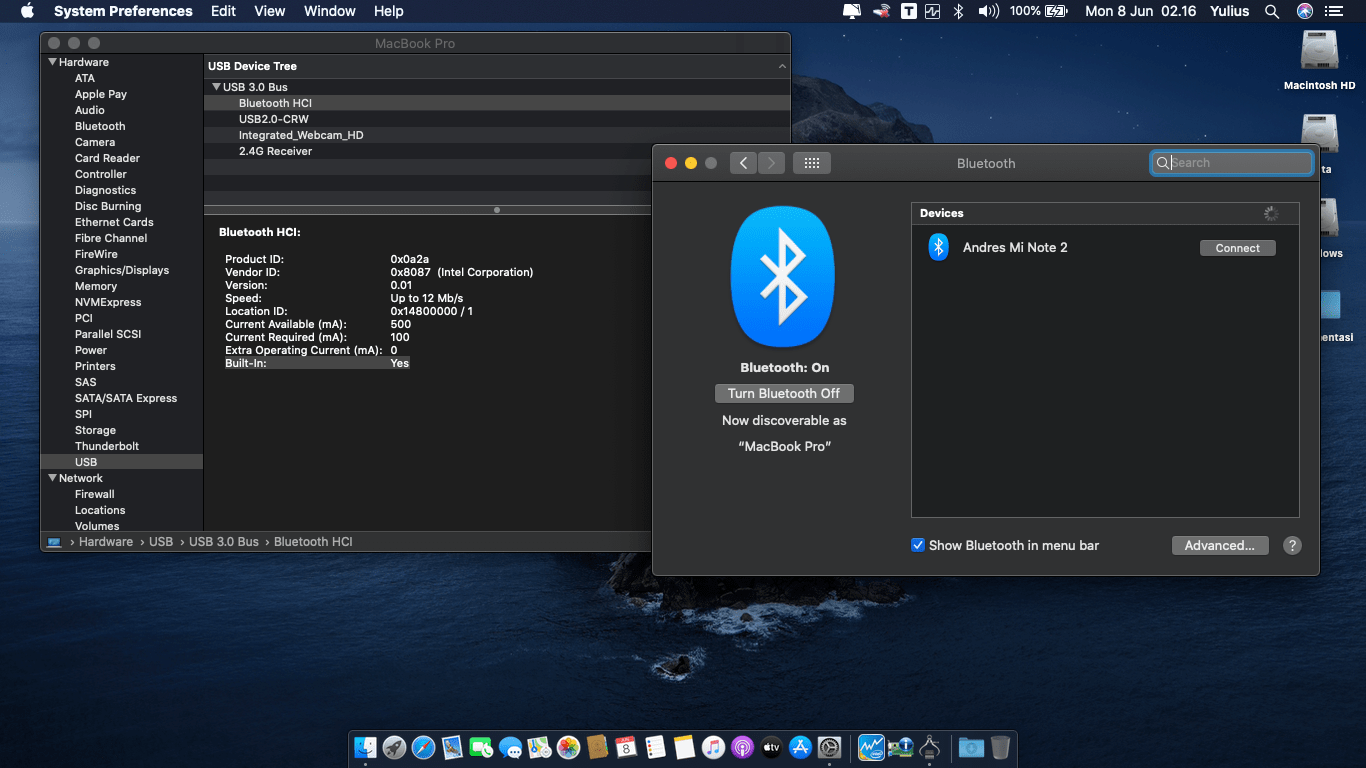Image resolution: width=1366 pixels, height=768 pixels.
Task: Open Finder from the dock
Action: 366,747
